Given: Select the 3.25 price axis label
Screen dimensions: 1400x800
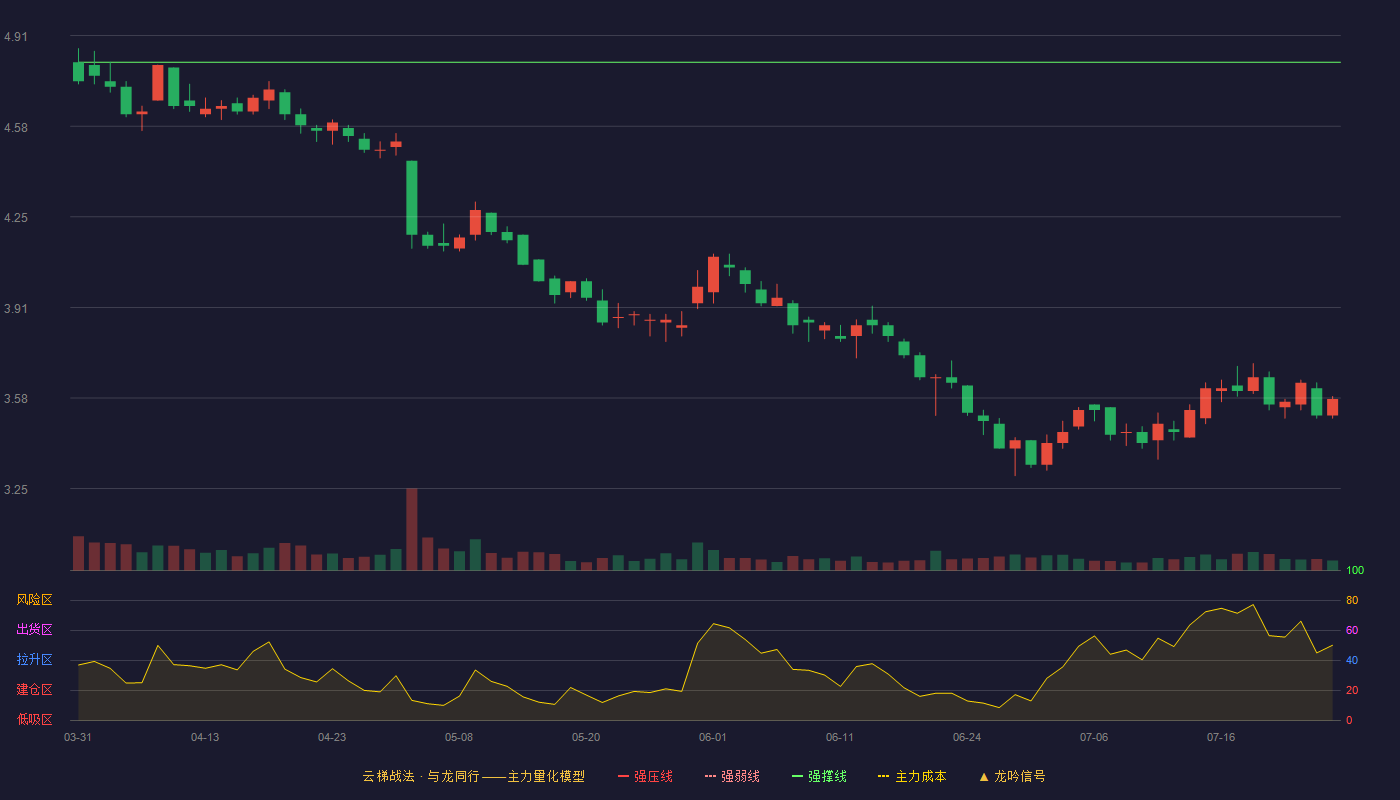Looking at the screenshot, I should point(16,490).
